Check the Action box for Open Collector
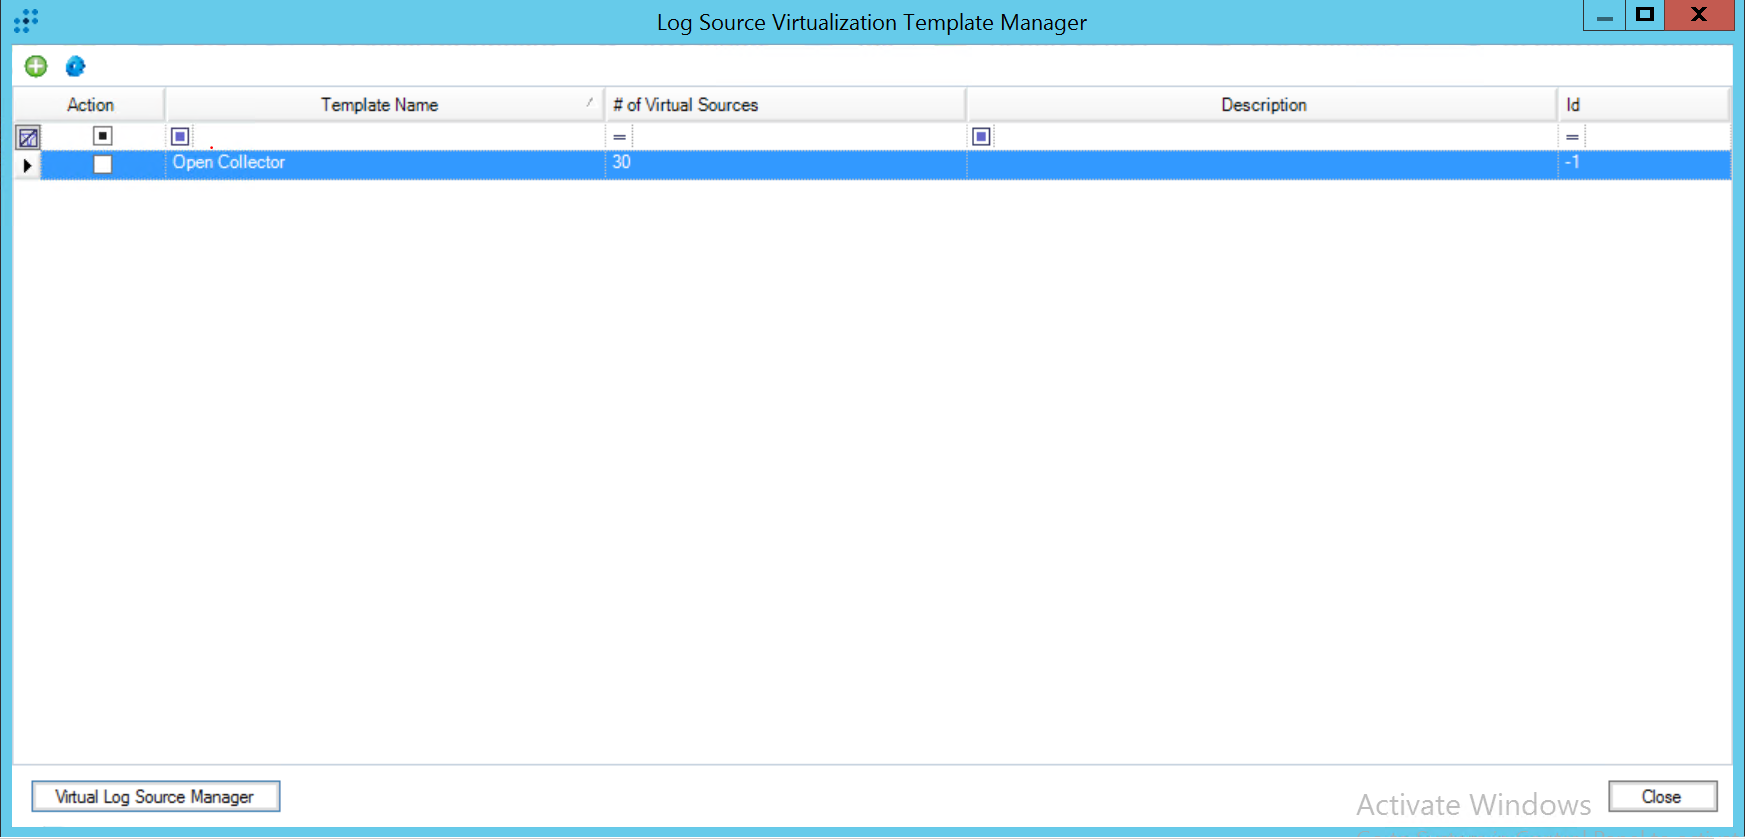The image size is (1745, 839). click(102, 164)
